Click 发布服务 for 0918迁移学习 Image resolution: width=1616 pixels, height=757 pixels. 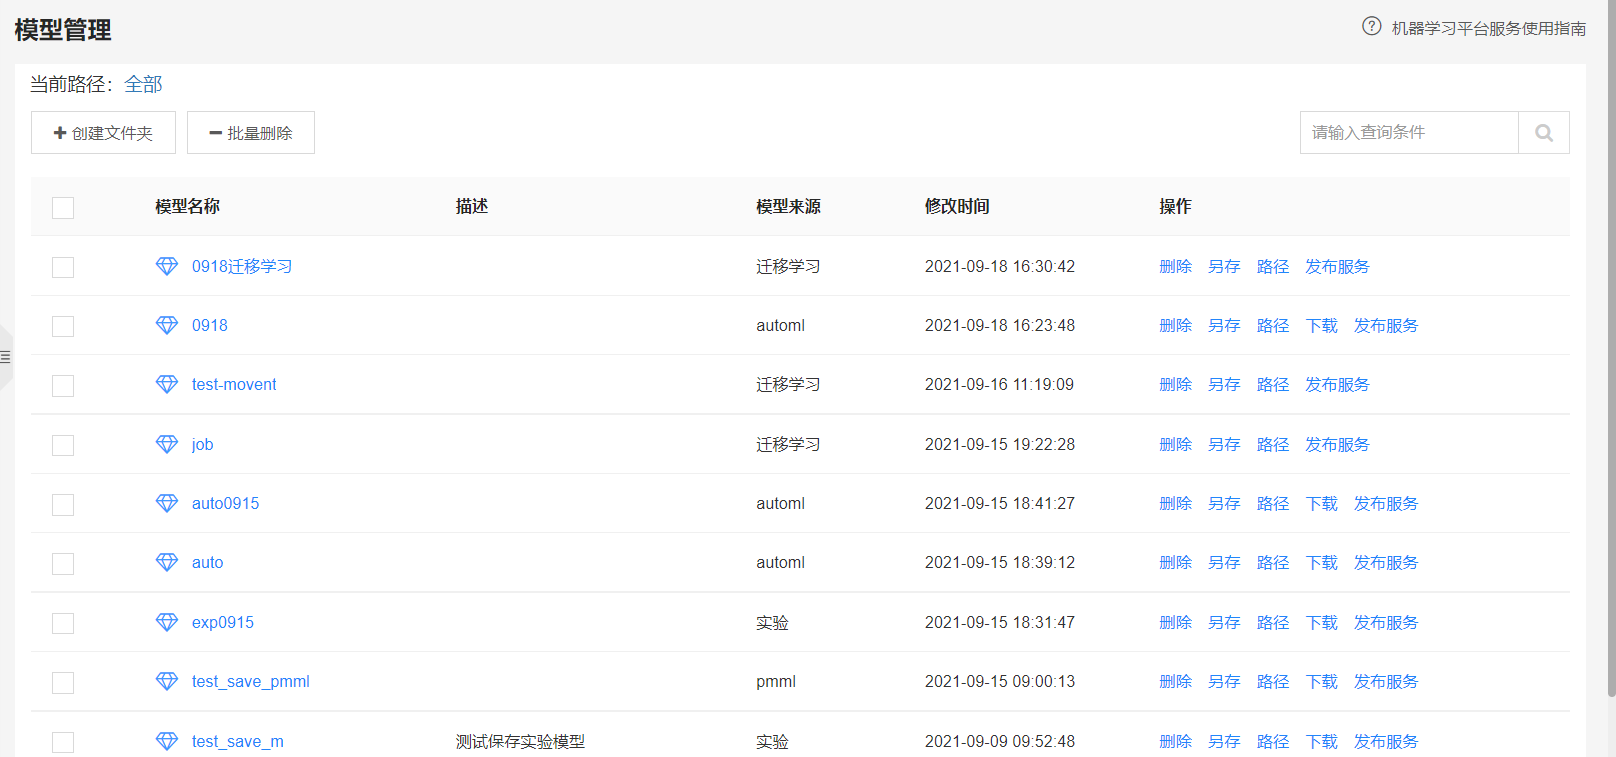[x=1337, y=266]
